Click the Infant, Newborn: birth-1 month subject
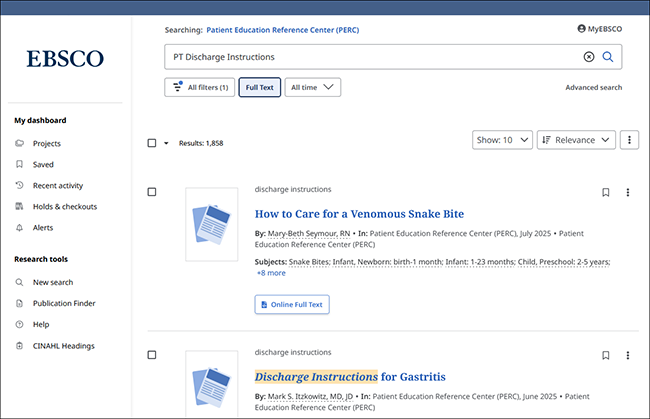650x419 pixels. 388,262
